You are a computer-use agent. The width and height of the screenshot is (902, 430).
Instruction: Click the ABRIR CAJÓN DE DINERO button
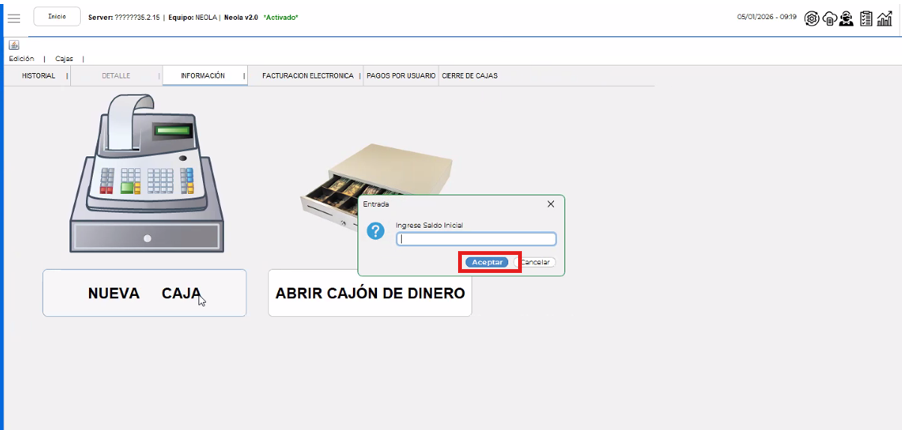point(369,293)
